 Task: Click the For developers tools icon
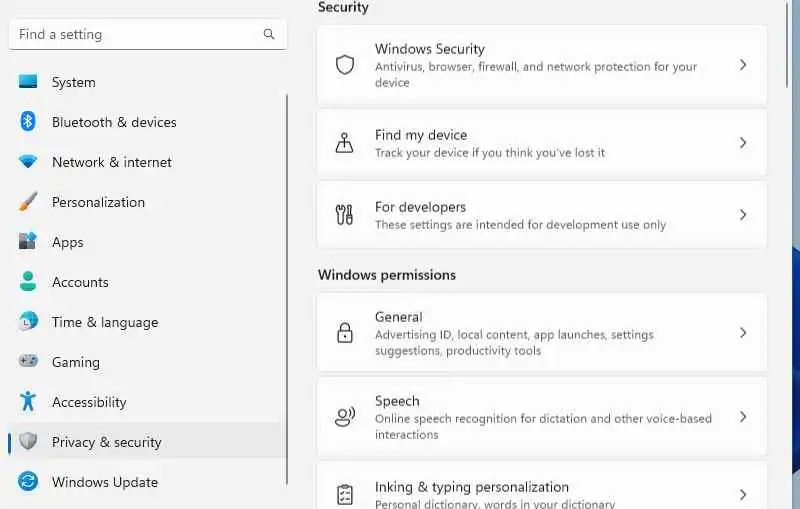click(345, 215)
